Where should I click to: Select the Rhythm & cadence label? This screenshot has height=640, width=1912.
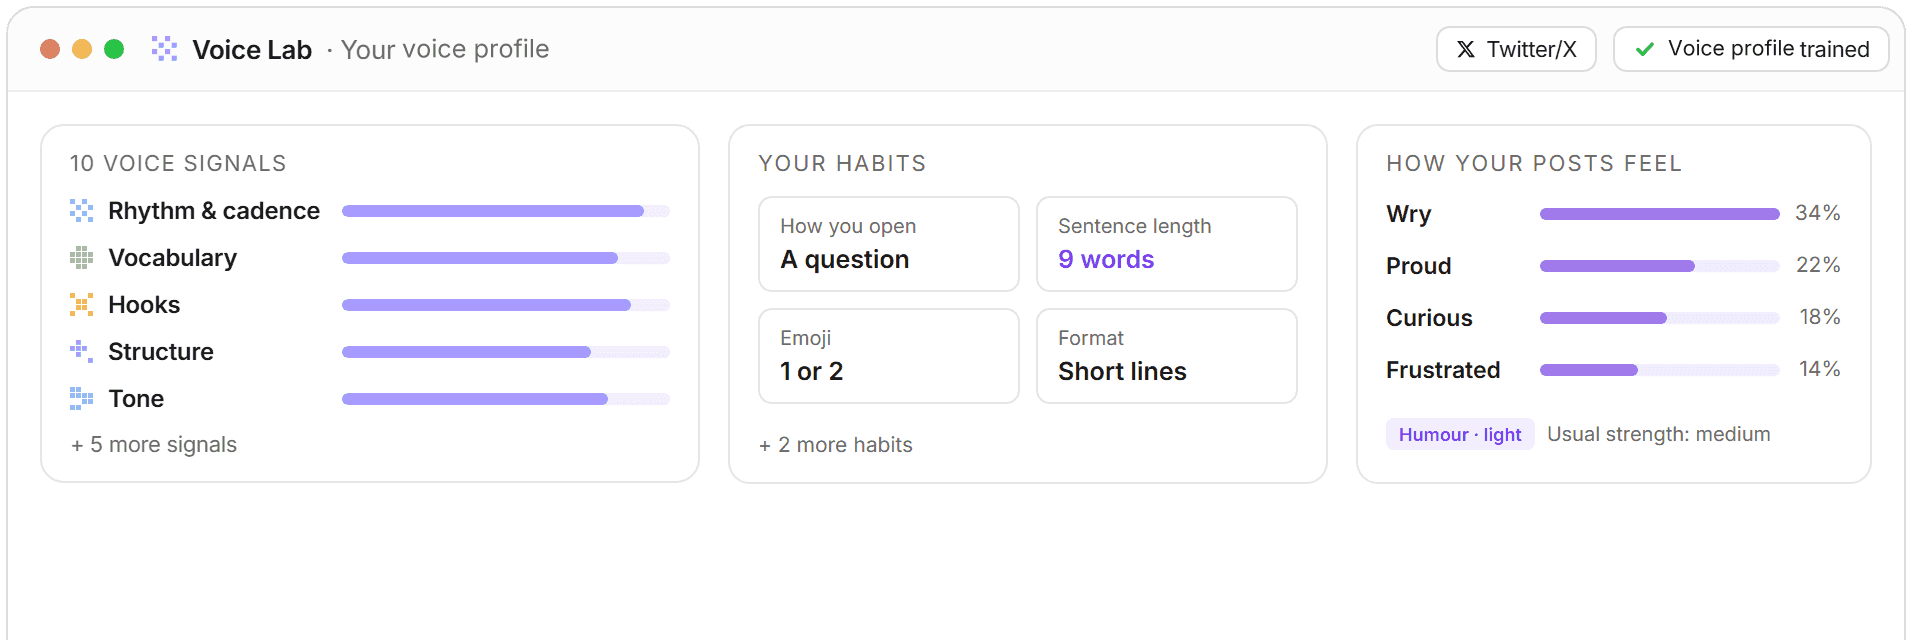click(x=214, y=211)
